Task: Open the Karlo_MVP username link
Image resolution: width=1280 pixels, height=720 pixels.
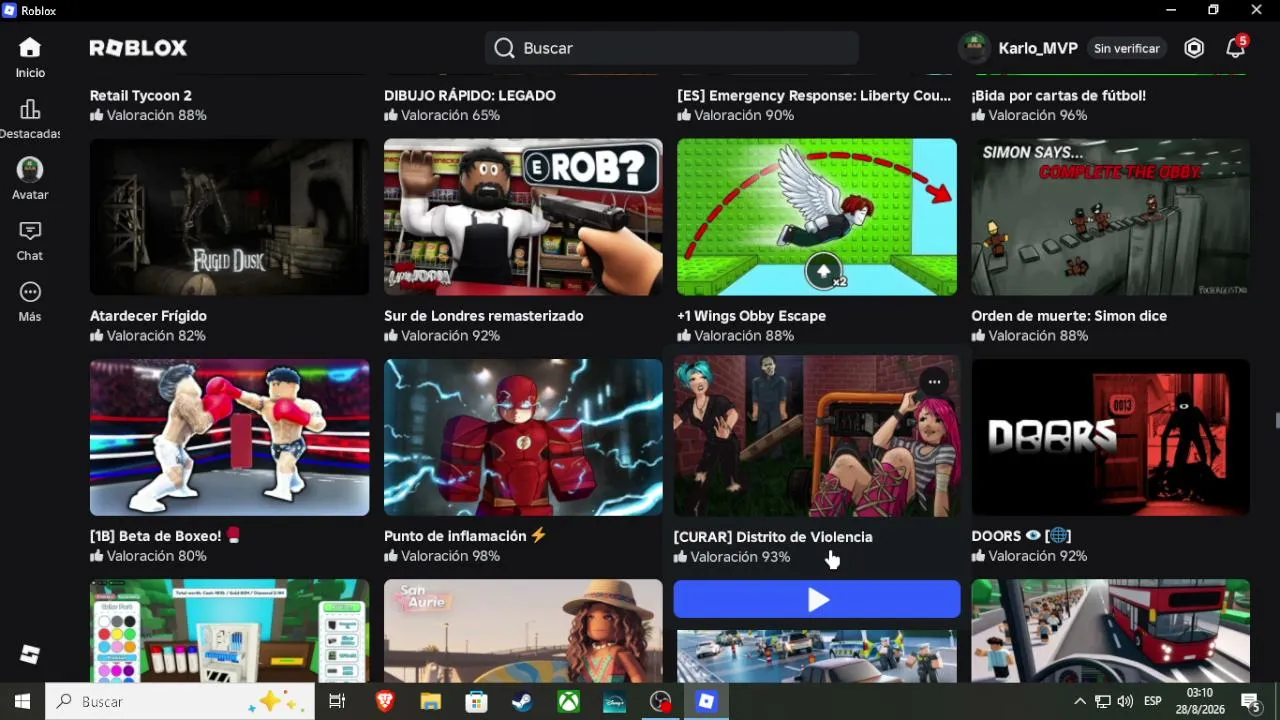Action: click(x=1038, y=48)
